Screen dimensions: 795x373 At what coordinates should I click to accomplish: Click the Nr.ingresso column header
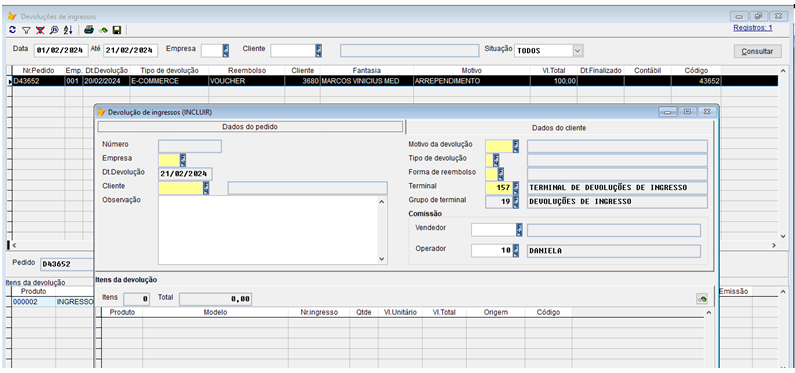pyautogui.click(x=319, y=312)
